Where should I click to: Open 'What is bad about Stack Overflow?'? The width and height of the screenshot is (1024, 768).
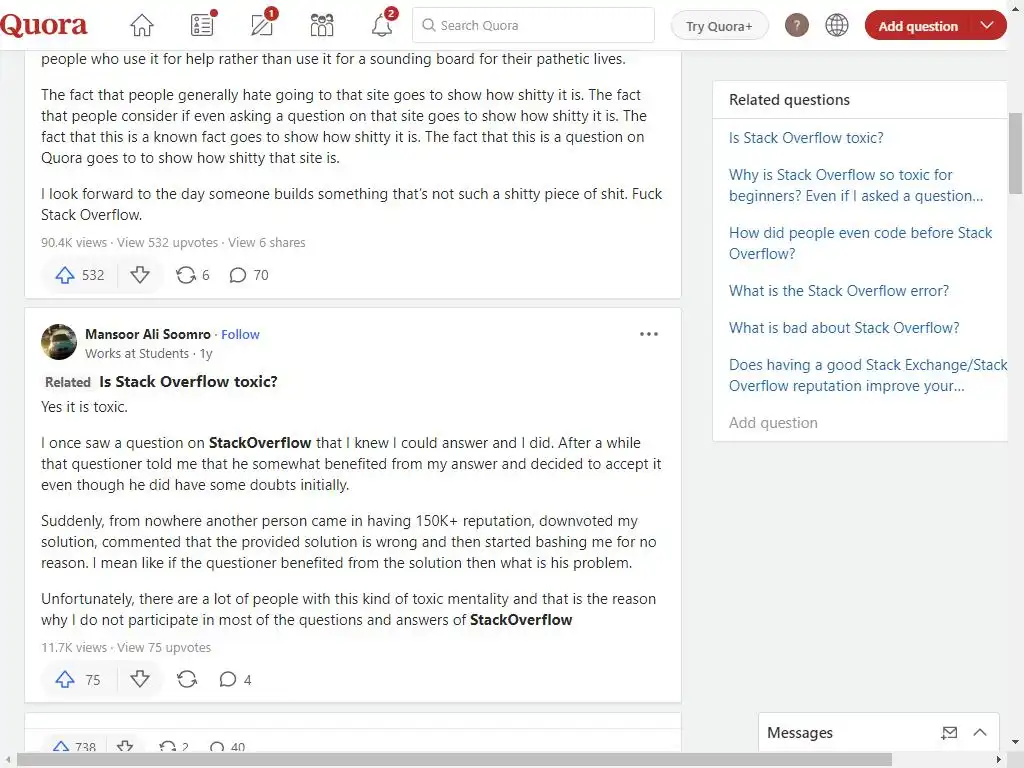tap(844, 328)
